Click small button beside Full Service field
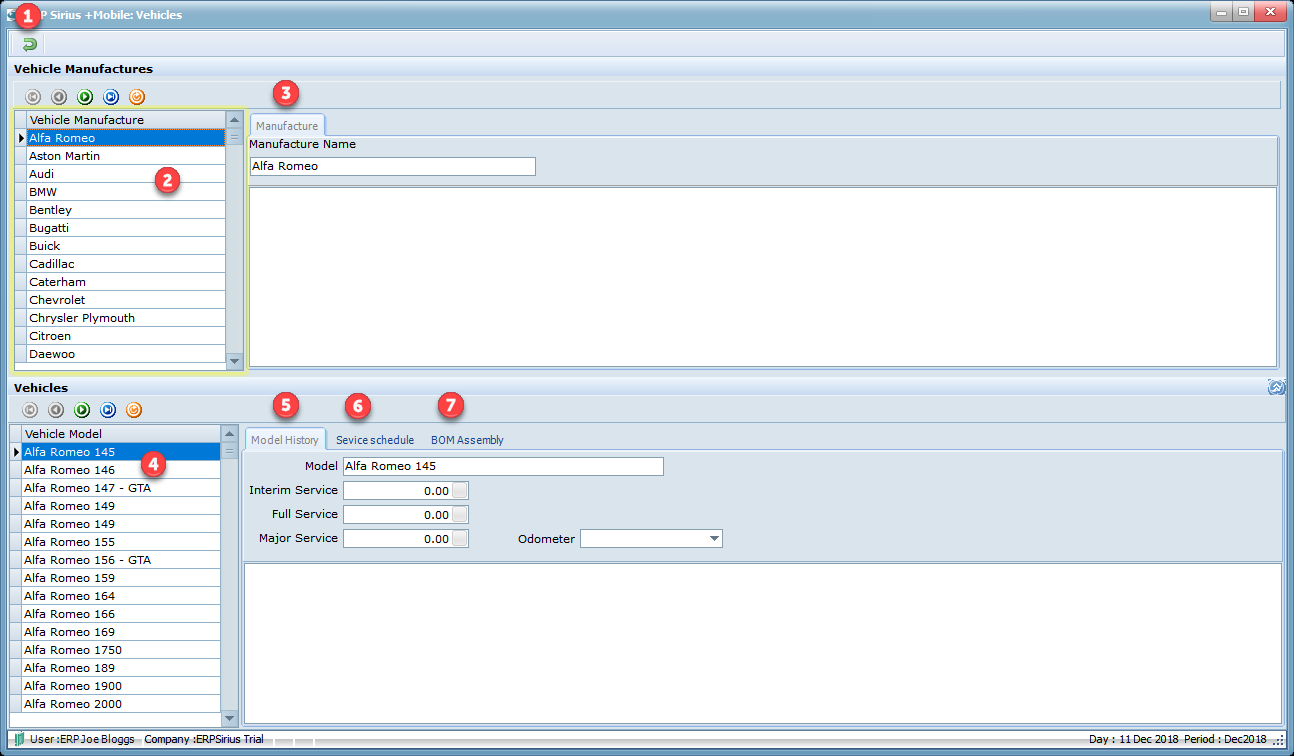Image resolution: width=1294 pixels, height=756 pixels. coord(460,515)
